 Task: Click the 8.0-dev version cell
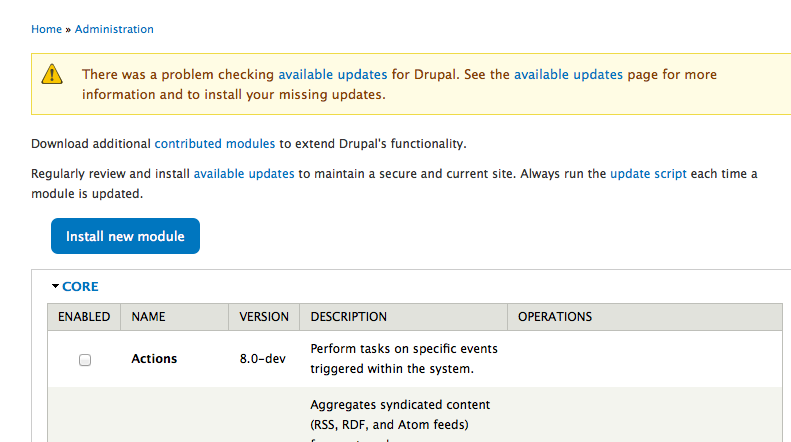point(262,359)
